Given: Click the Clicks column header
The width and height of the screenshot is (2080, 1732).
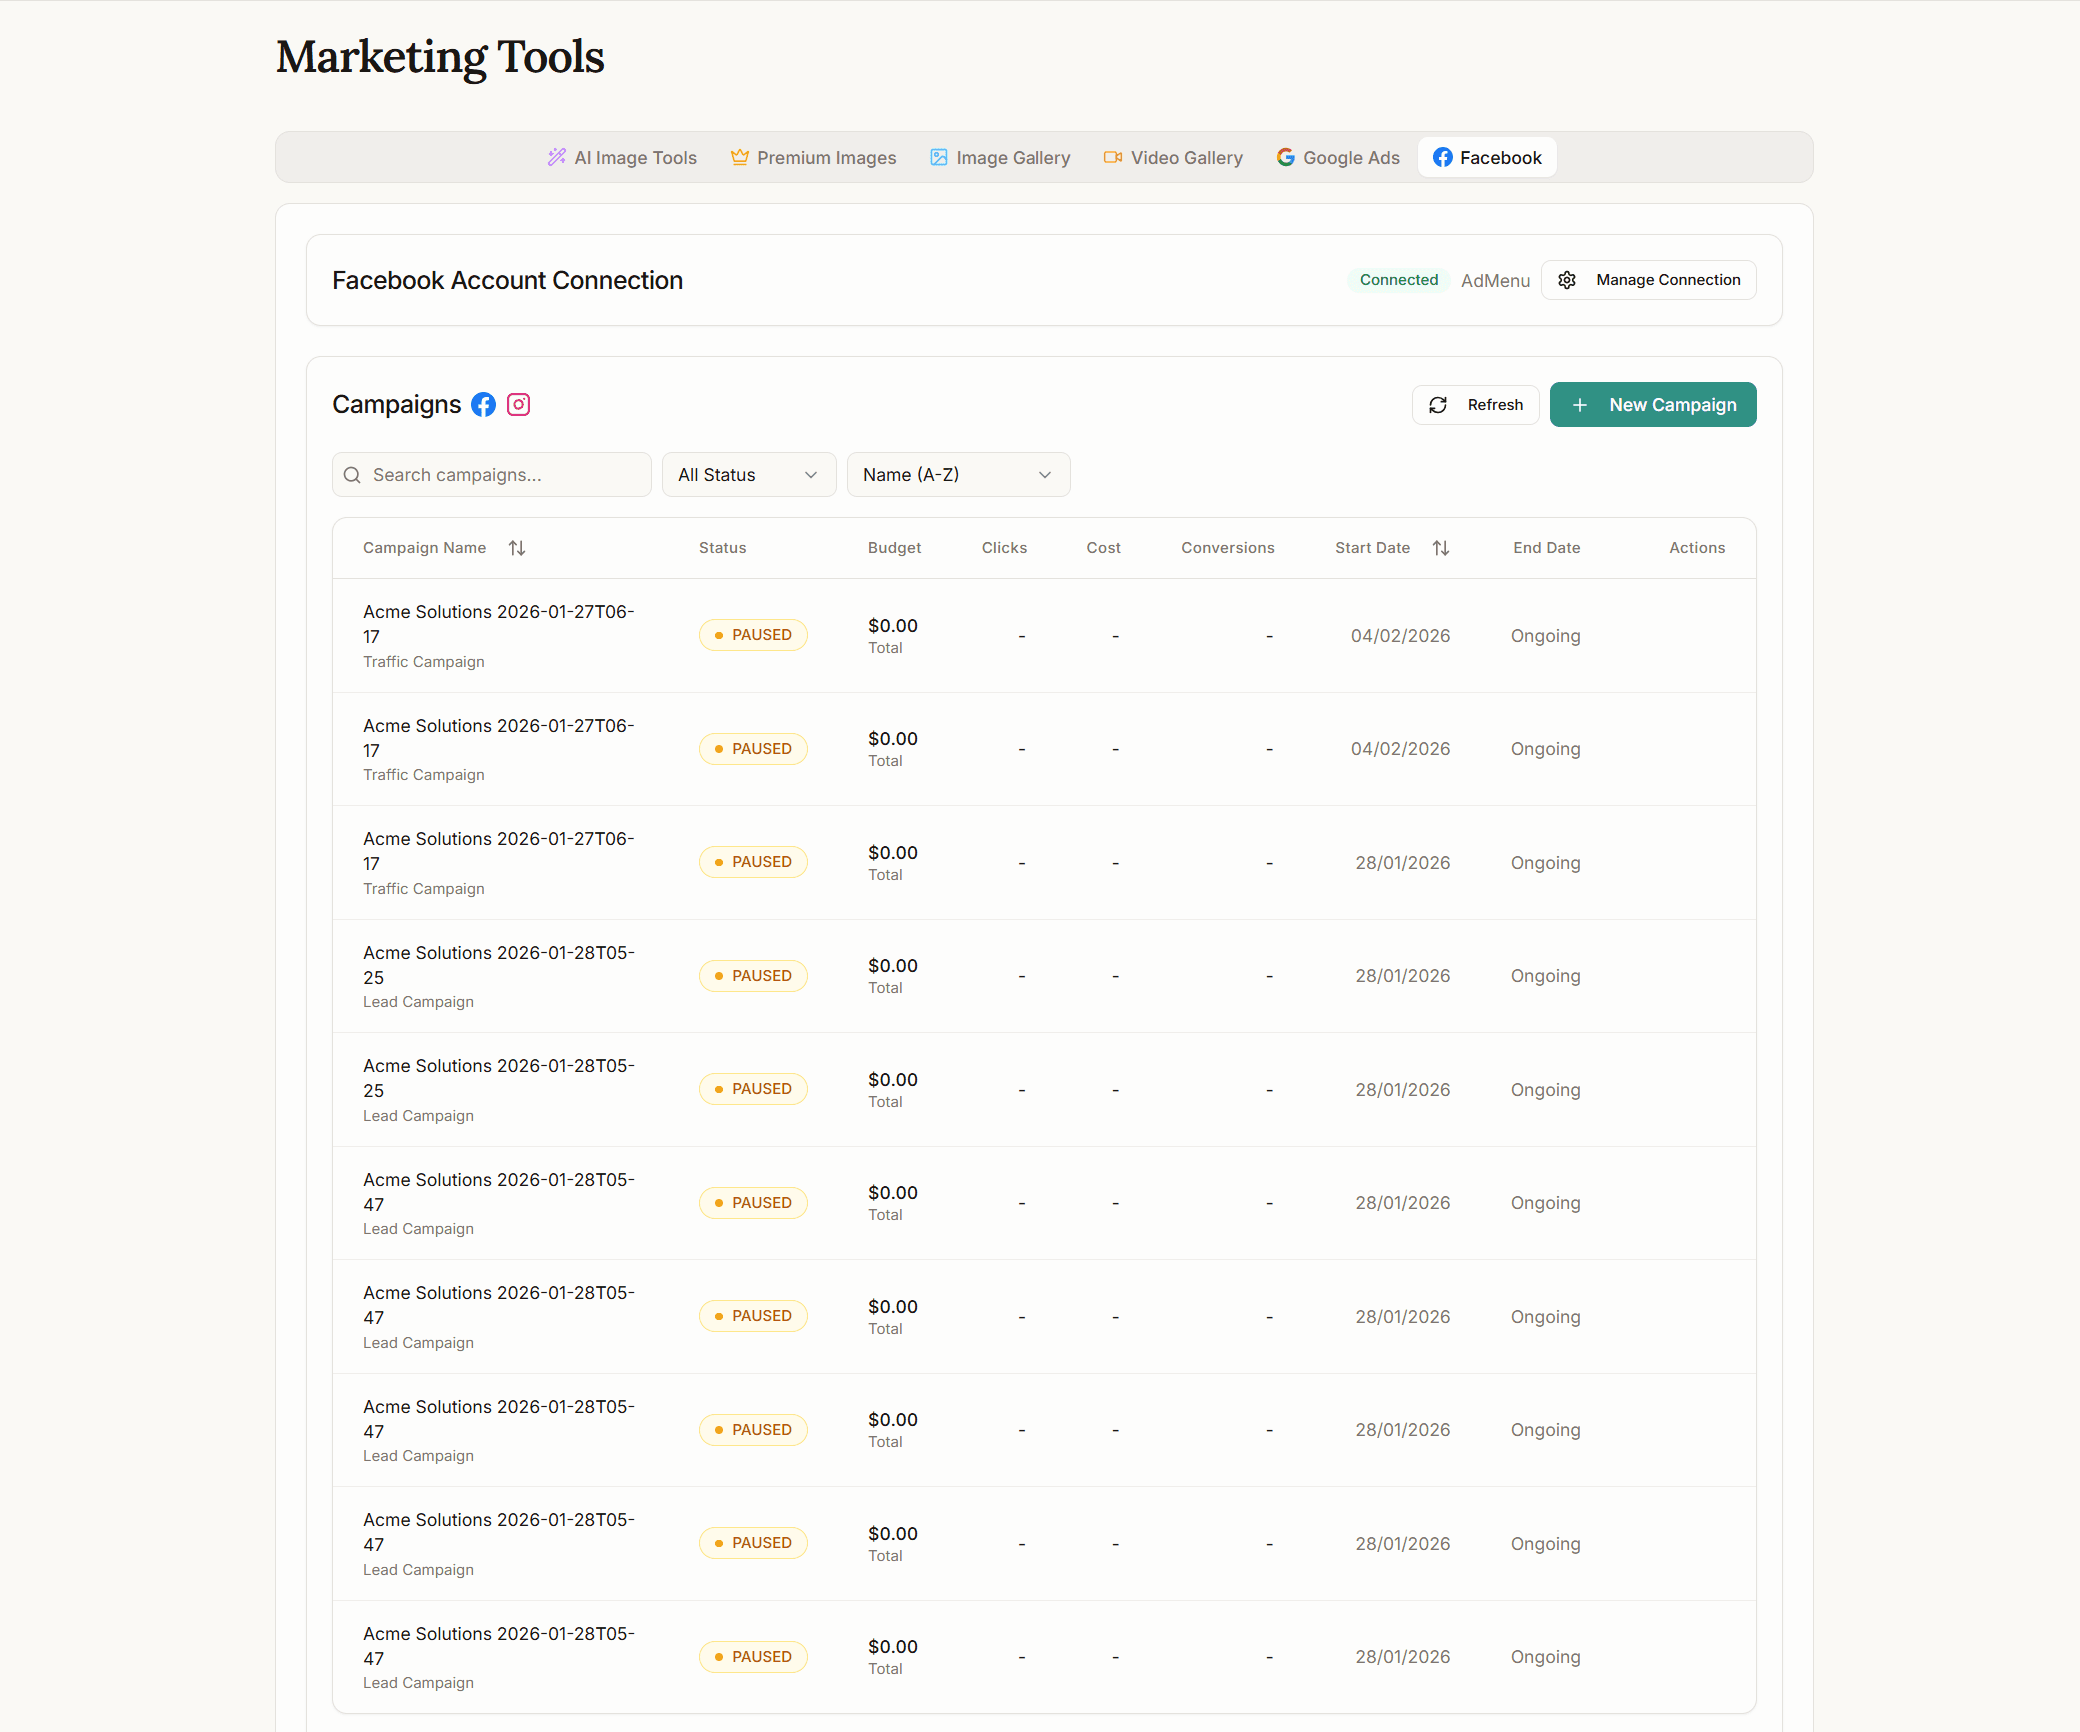Looking at the screenshot, I should tap(1005, 548).
